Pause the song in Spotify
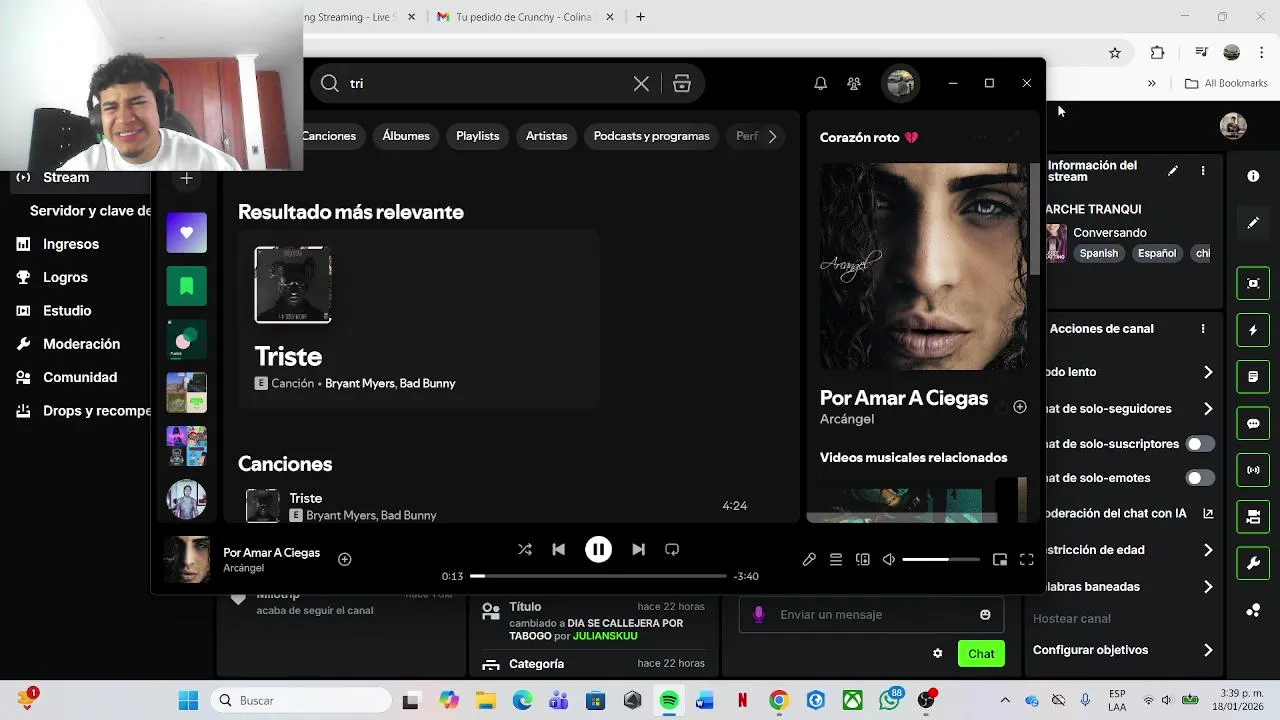 [598, 549]
